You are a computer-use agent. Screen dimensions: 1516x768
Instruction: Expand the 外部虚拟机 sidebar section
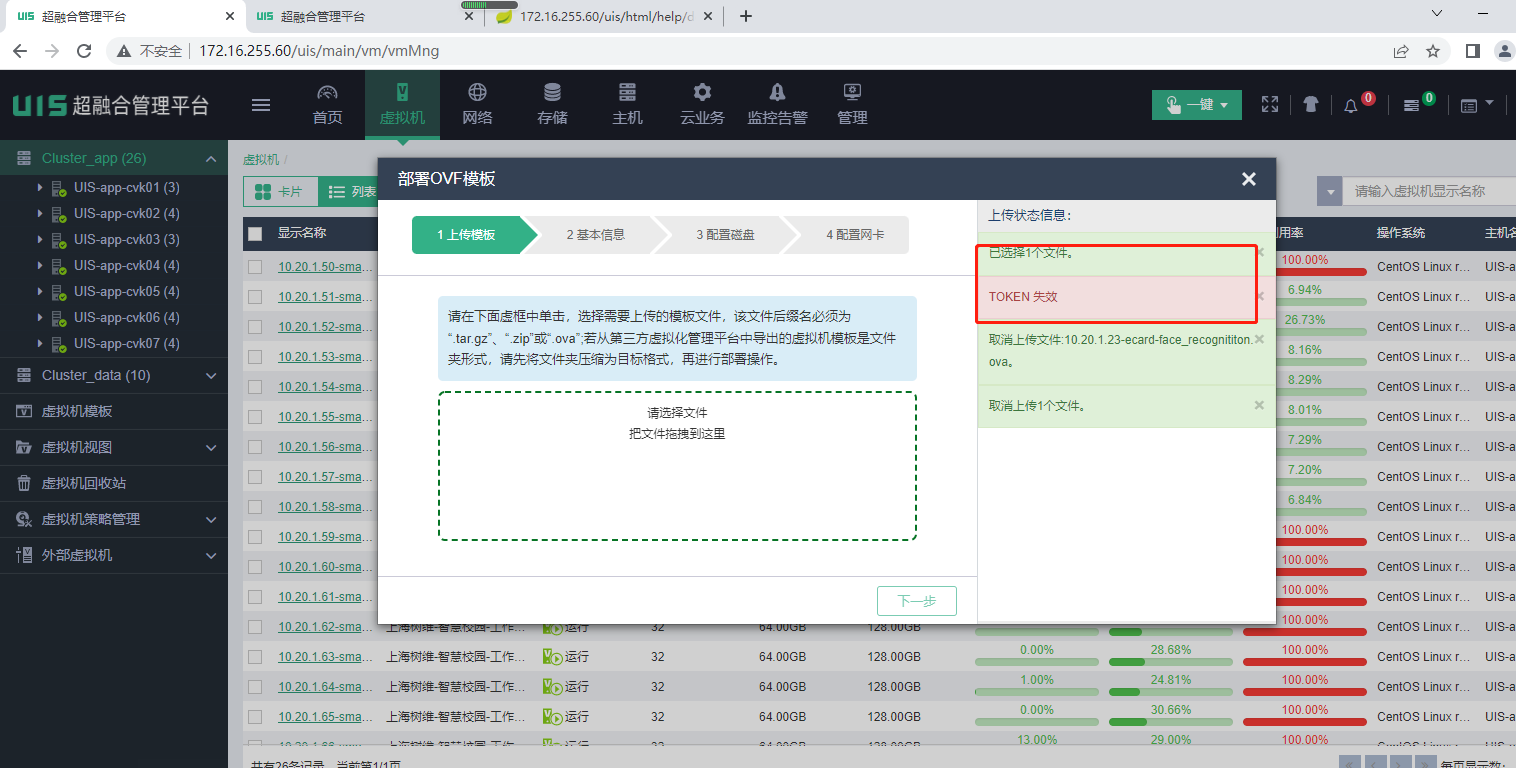pyautogui.click(x=210, y=555)
